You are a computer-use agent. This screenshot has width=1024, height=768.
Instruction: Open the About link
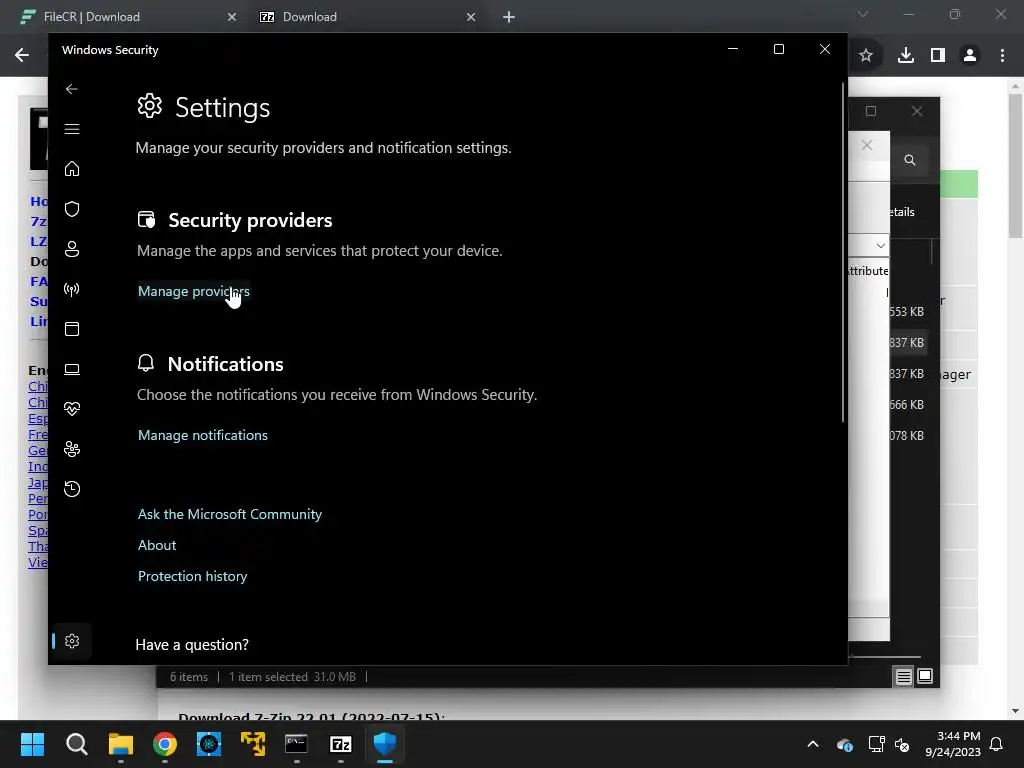click(157, 545)
